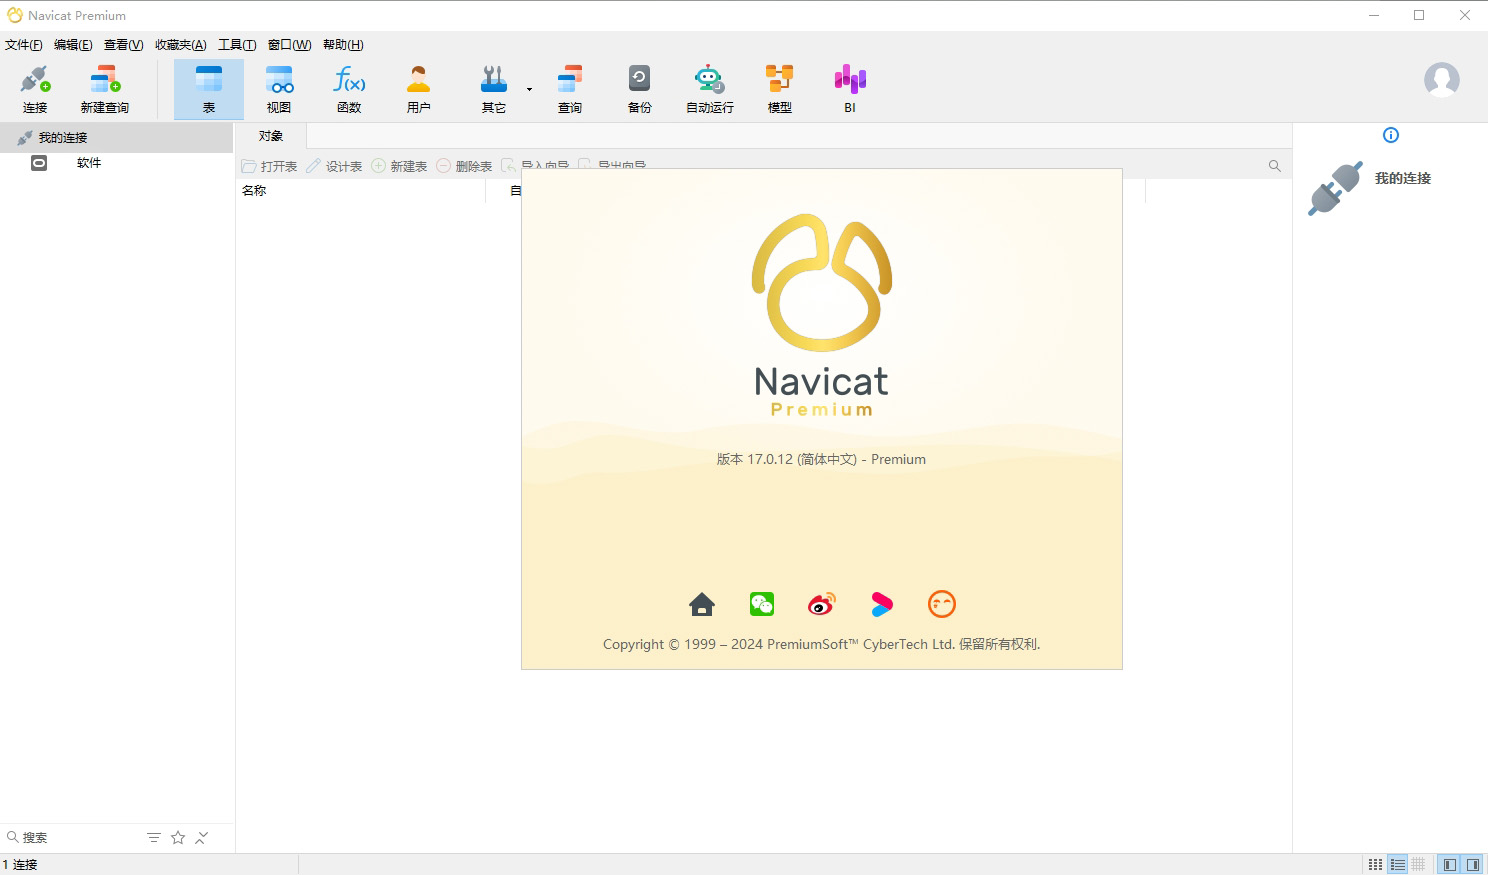Open the 编辑 Edit menu

coord(73,45)
